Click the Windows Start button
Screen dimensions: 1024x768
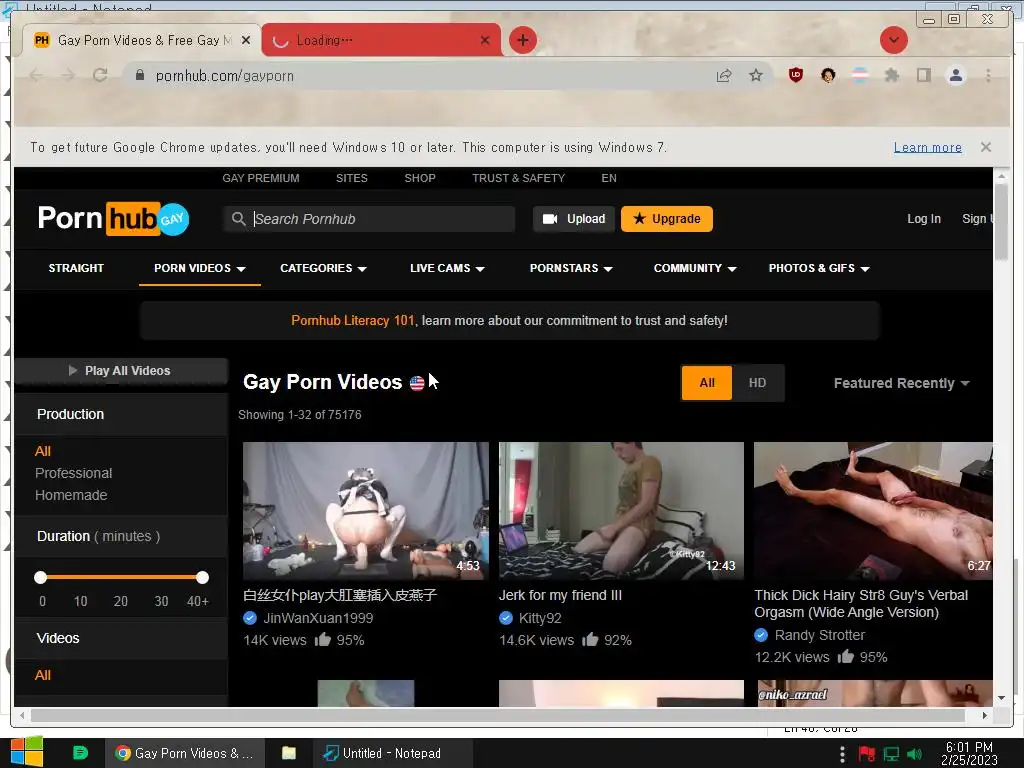coord(26,752)
